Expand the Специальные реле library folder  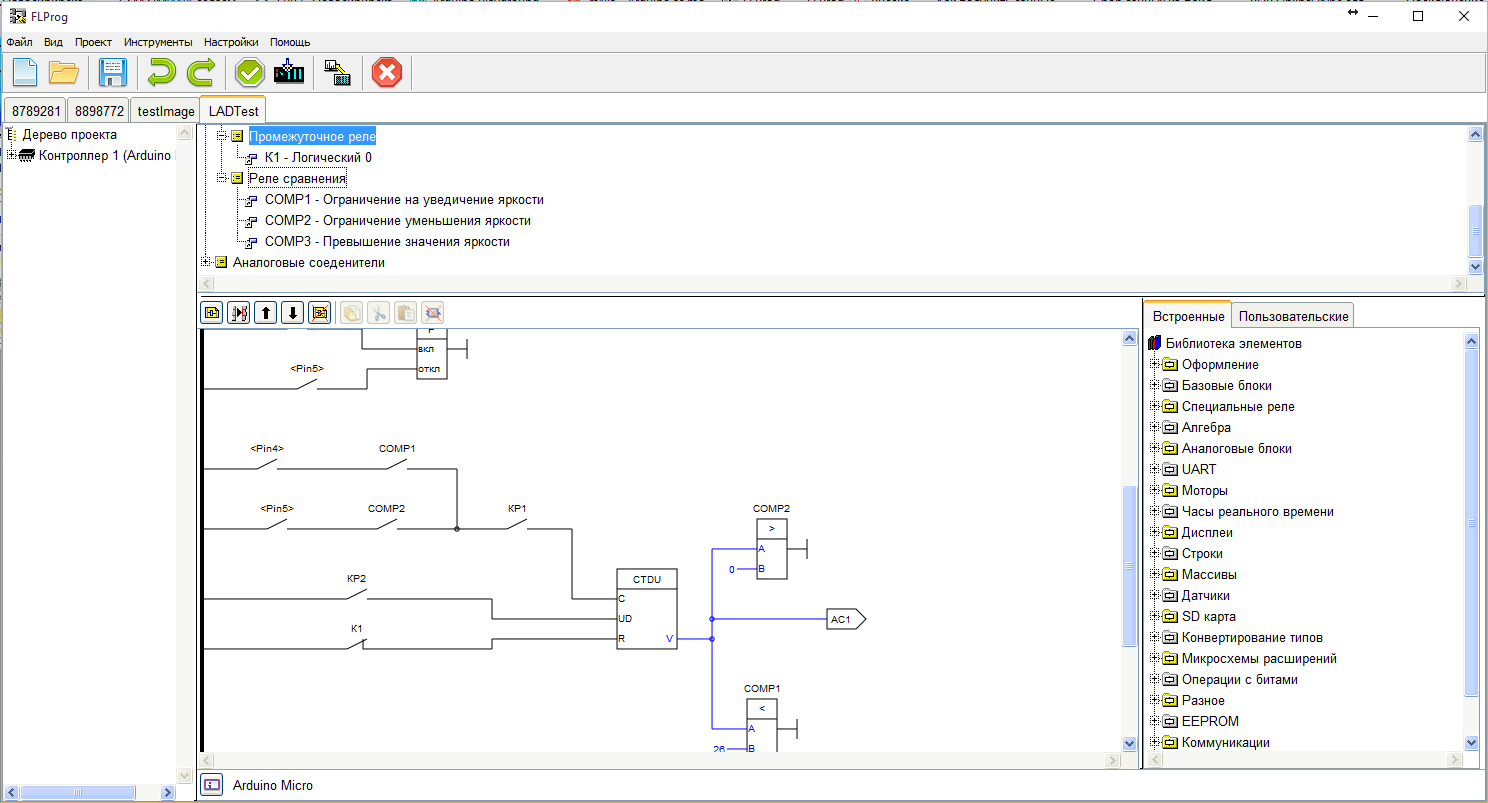pyautogui.click(x=1155, y=407)
